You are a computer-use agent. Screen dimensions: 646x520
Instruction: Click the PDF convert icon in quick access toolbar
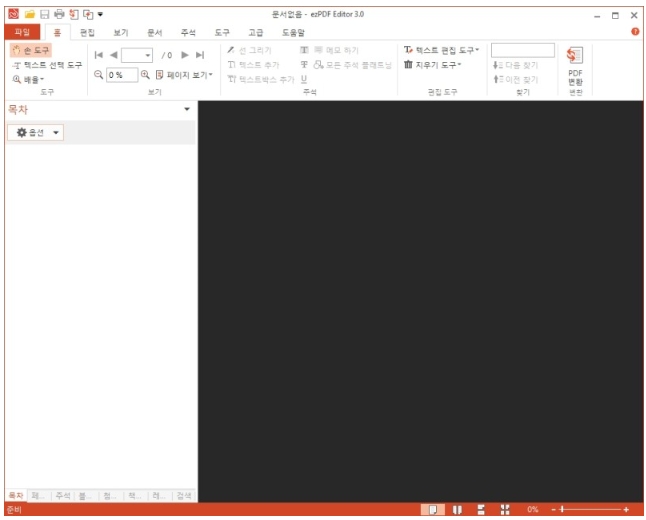74,14
